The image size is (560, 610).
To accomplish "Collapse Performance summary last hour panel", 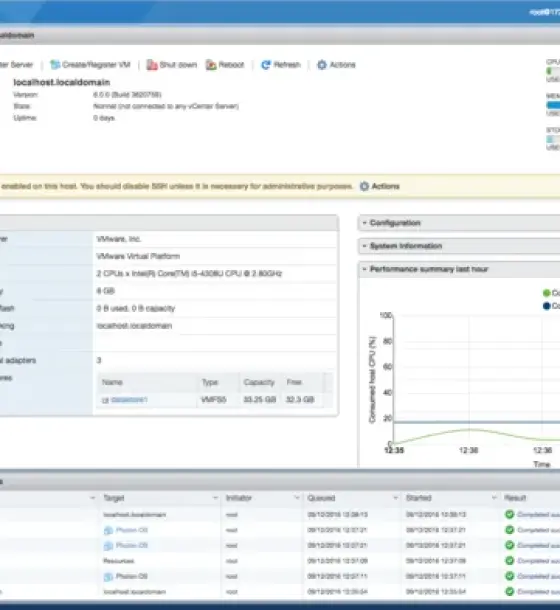I will (364, 269).
